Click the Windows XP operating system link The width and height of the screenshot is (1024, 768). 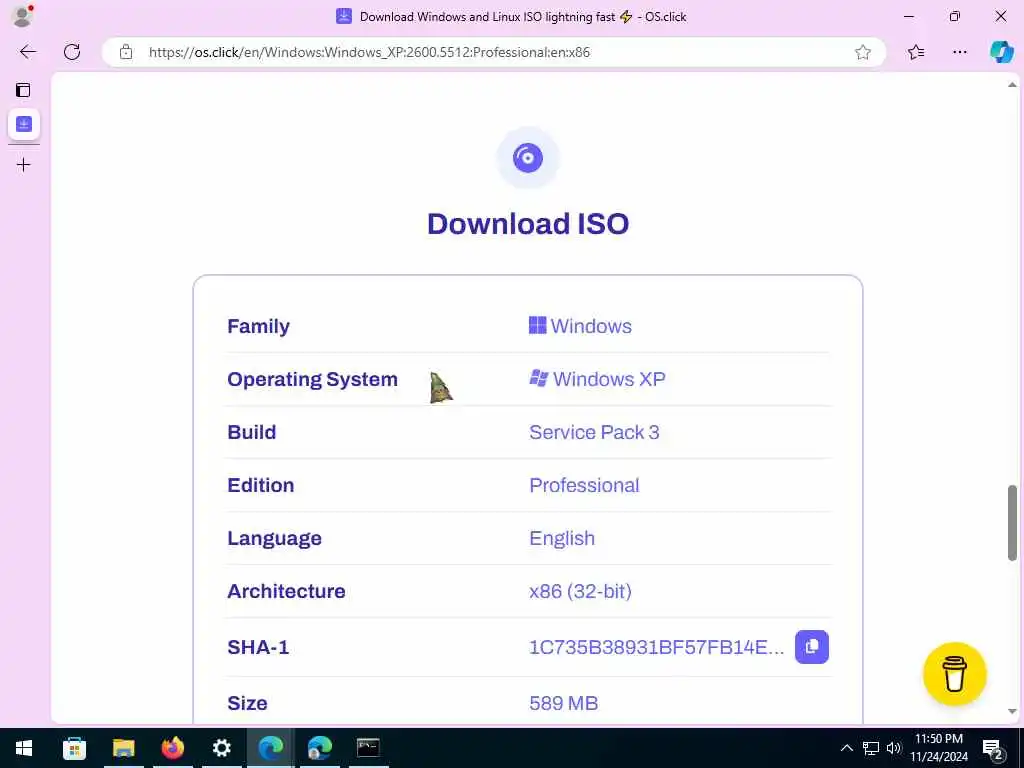pyautogui.click(x=597, y=379)
